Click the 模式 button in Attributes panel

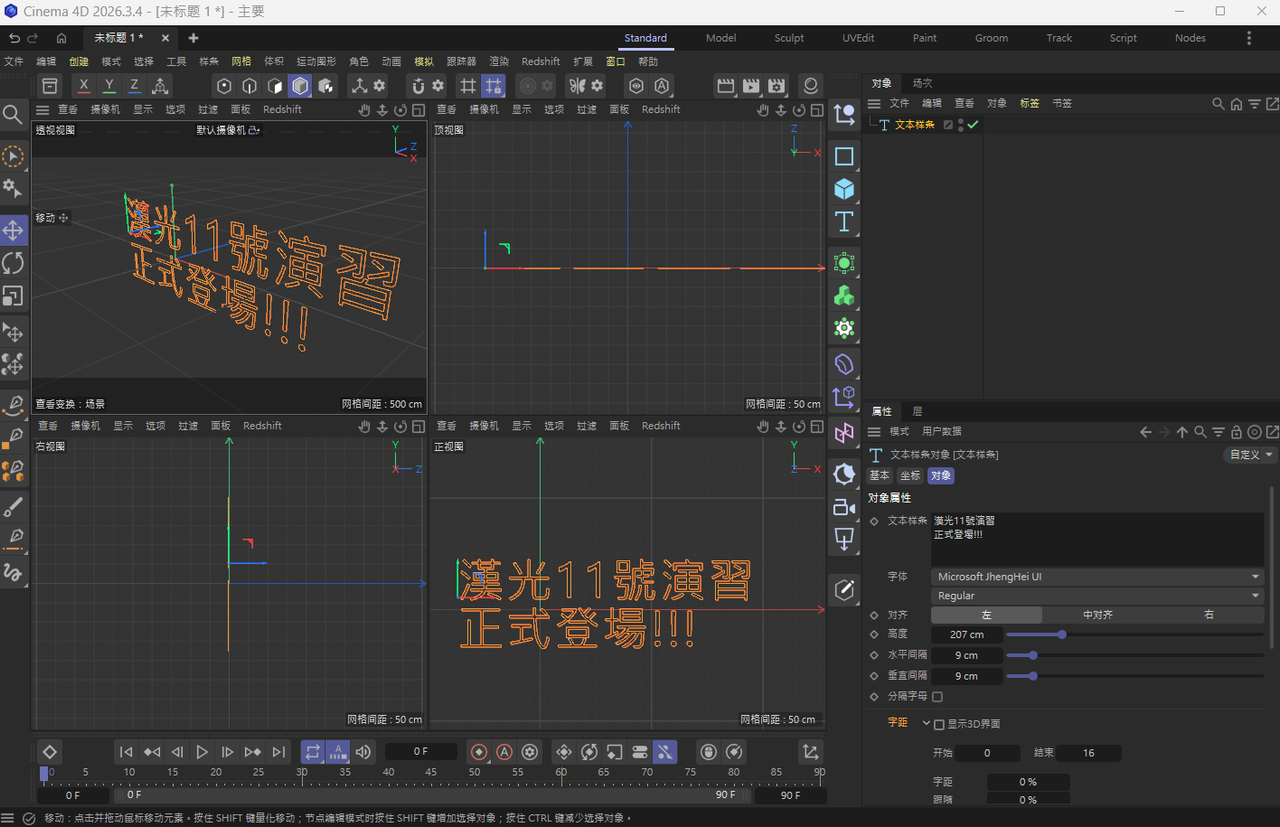pyautogui.click(x=900, y=432)
